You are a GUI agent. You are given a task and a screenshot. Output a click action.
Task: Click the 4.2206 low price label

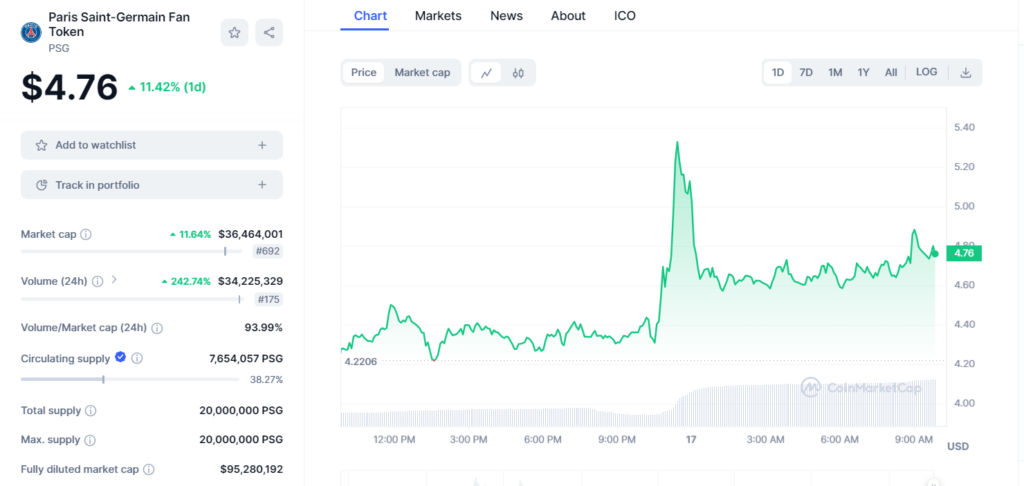(x=360, y=361)
